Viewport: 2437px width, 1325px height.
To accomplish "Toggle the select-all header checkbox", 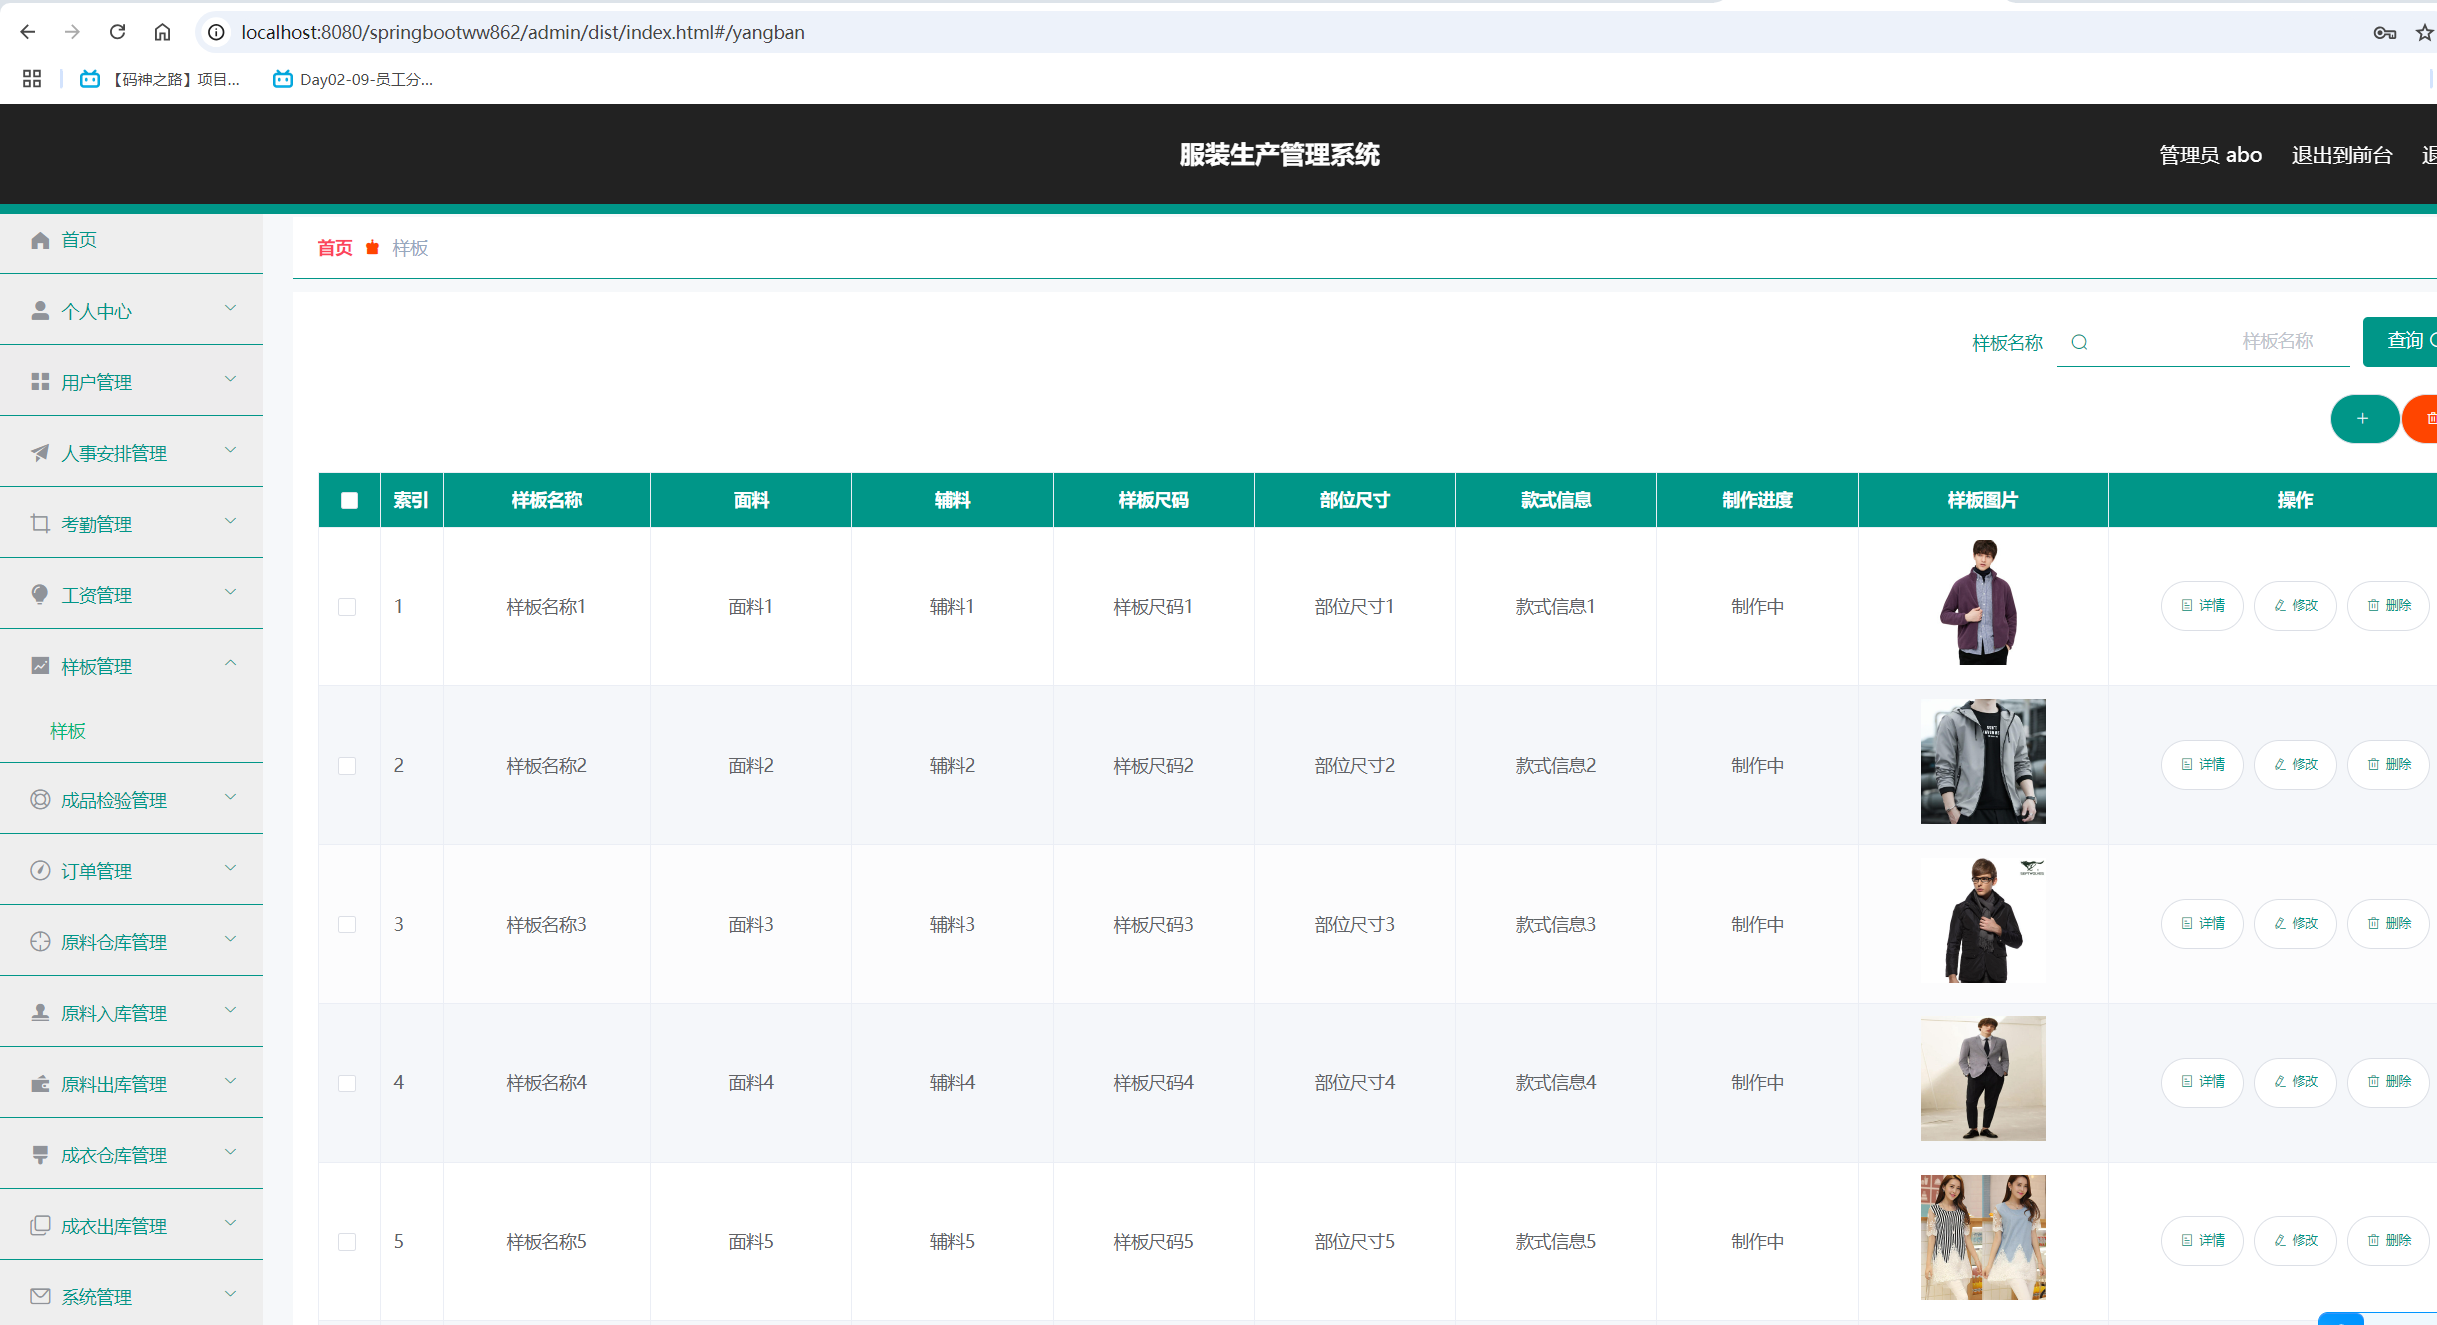I will pos(349,500).
